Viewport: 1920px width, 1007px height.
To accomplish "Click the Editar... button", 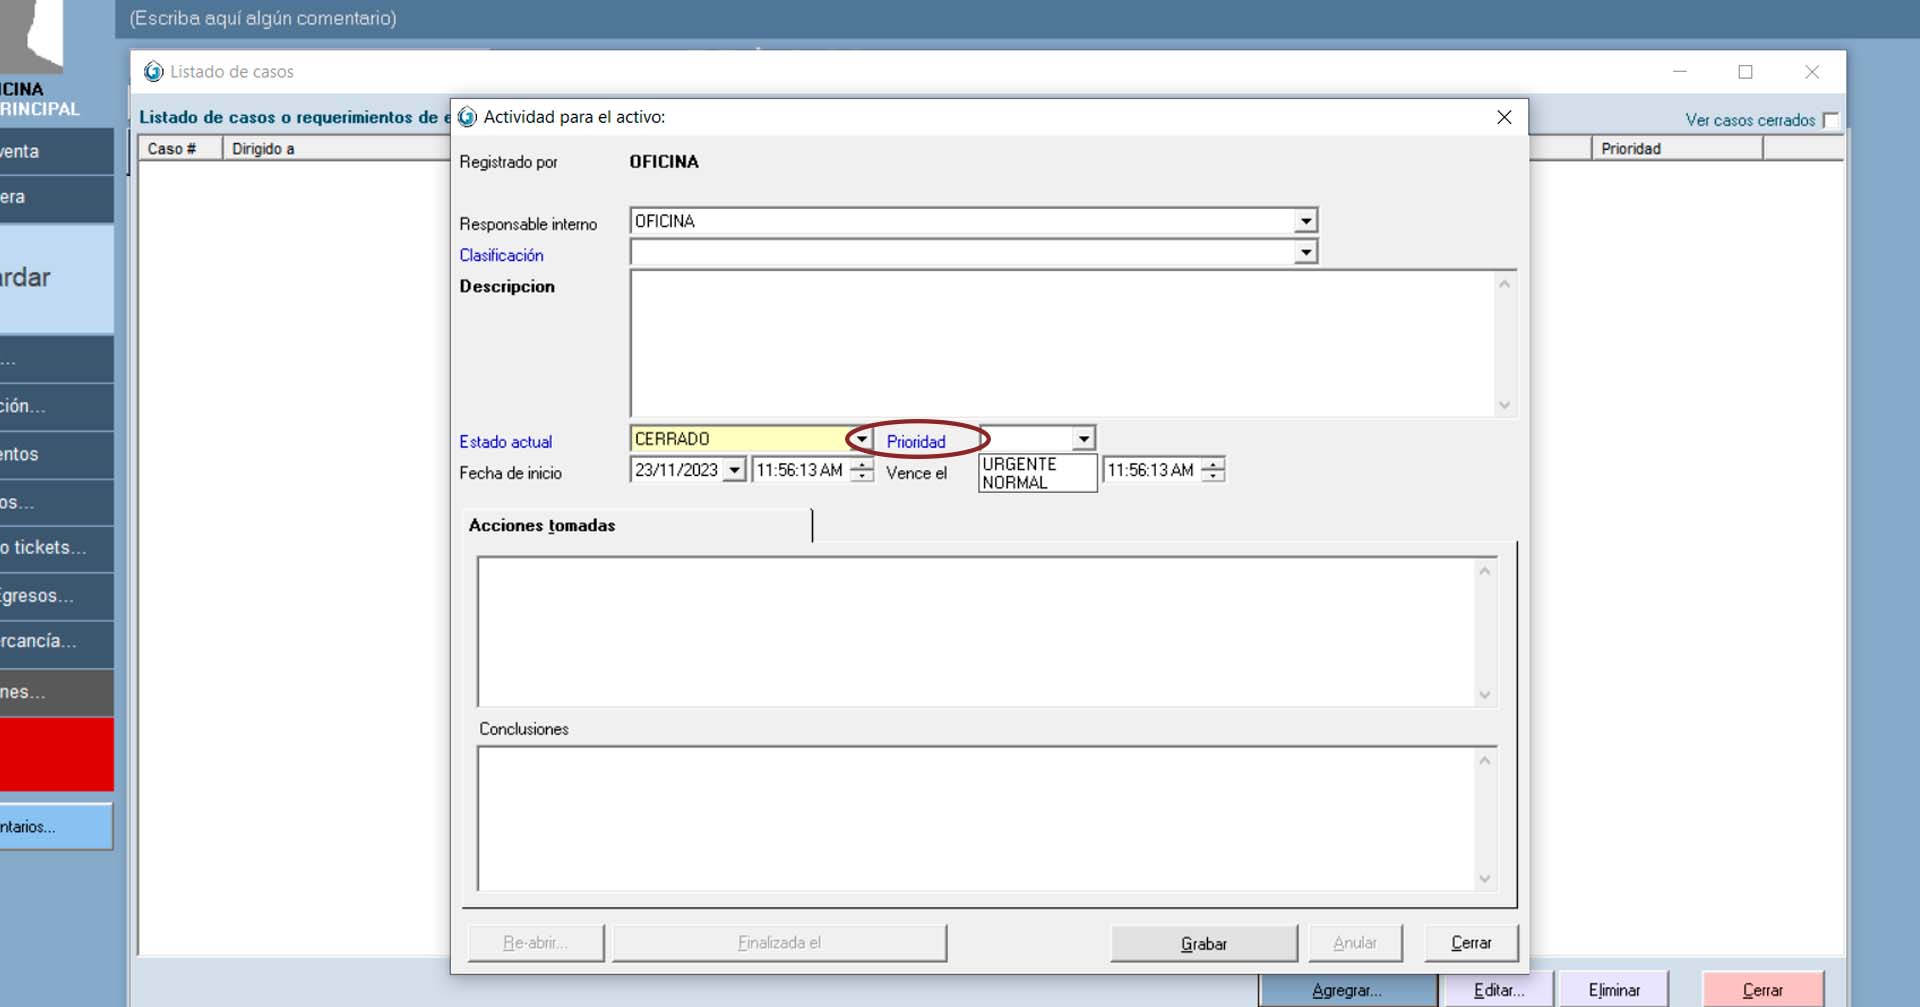I will [1498, 990].
